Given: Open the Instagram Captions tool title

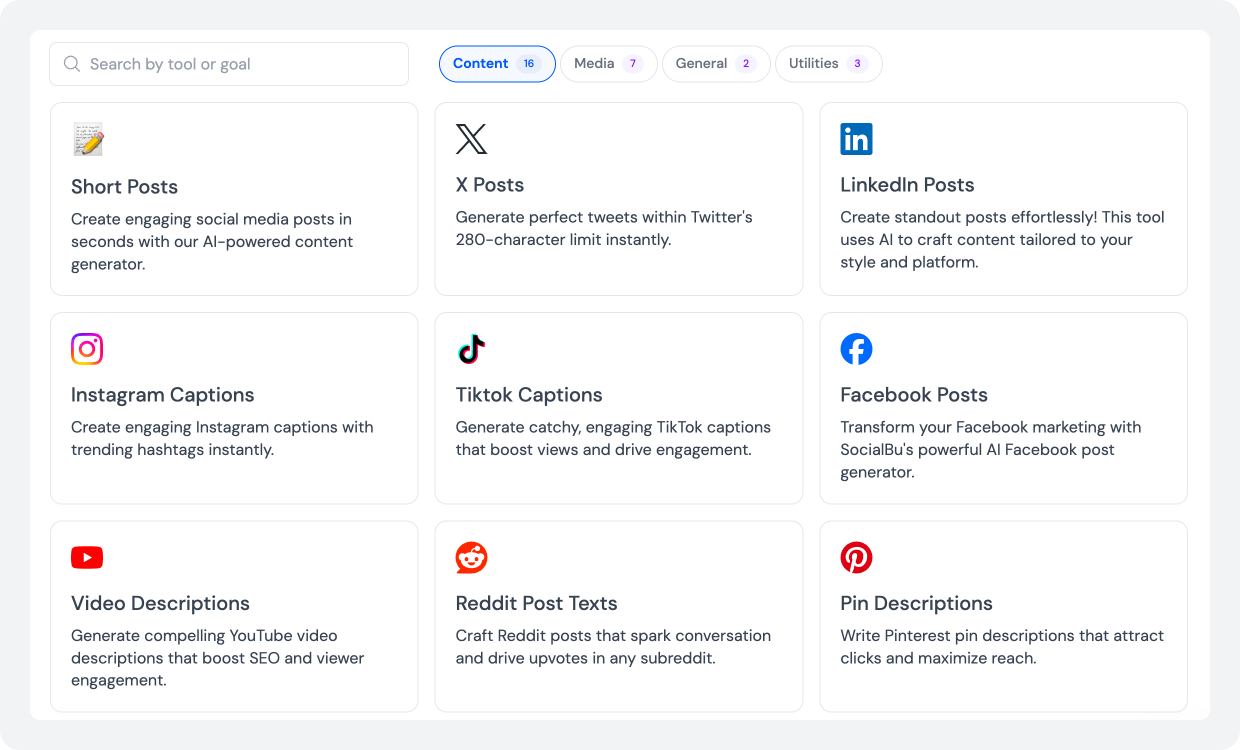Looking at the screenshot, I should 163,395.
